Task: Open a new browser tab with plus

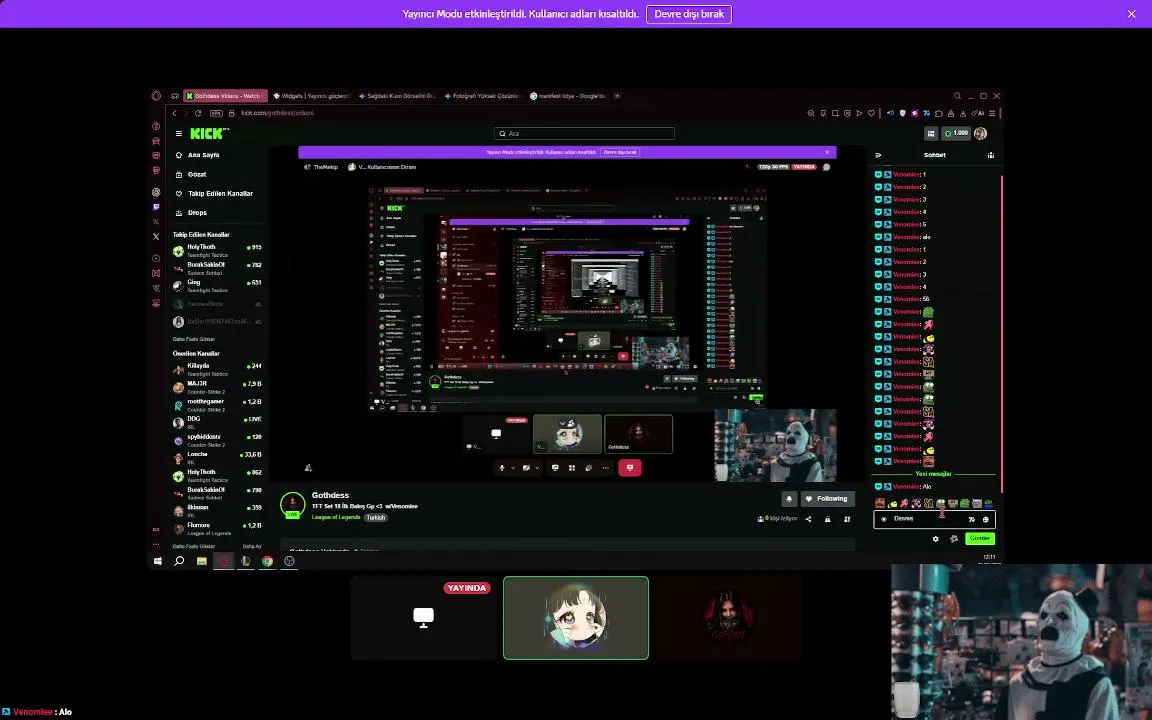Action: coord(617,96)
